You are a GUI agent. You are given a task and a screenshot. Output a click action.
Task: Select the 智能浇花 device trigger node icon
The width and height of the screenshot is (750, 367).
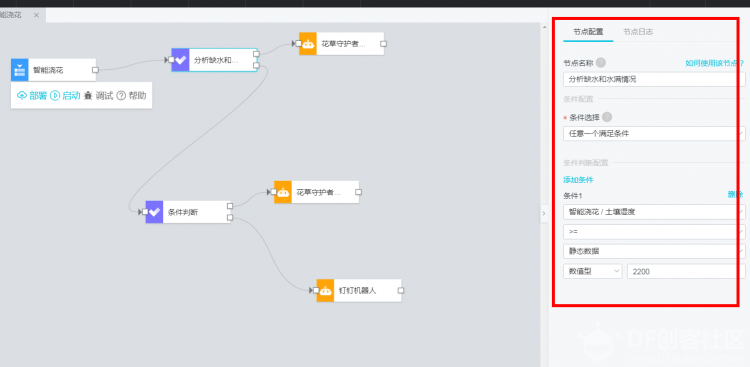[20, 70]
